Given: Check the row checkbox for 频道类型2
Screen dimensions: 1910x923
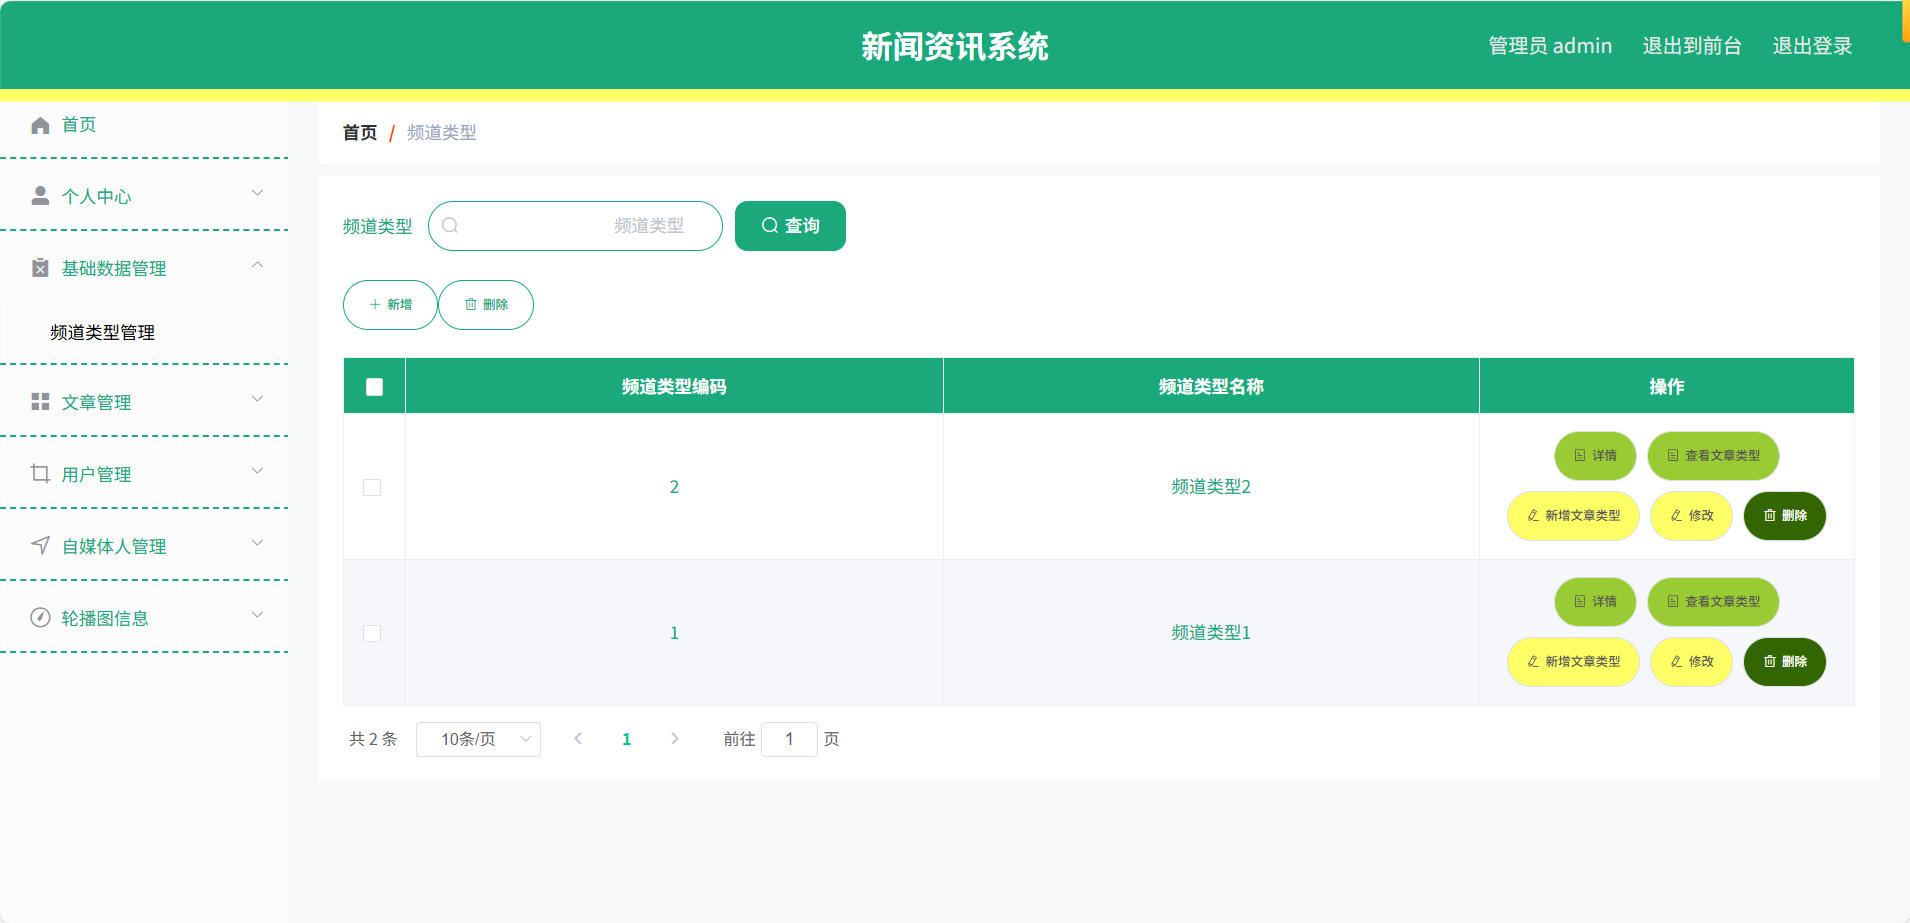Looking at the screenshot, I should [x=372, y=487].
